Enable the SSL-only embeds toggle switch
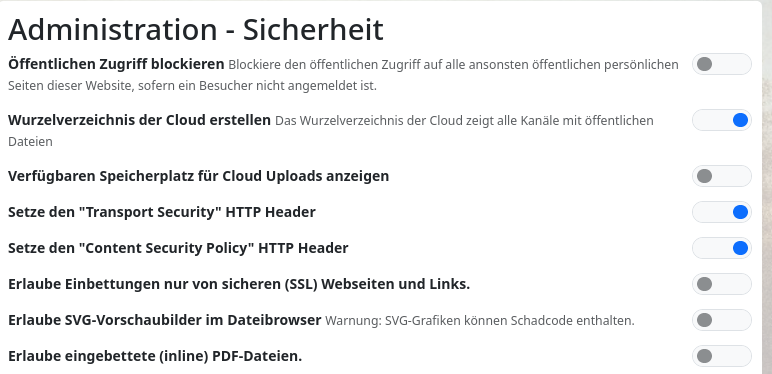 point(722,284)
